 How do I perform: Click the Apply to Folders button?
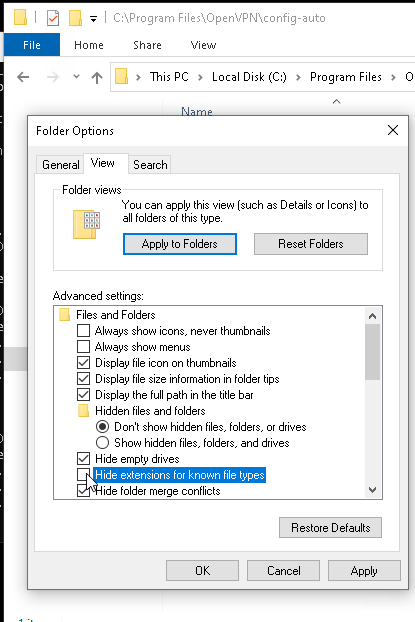pos(180,244)
